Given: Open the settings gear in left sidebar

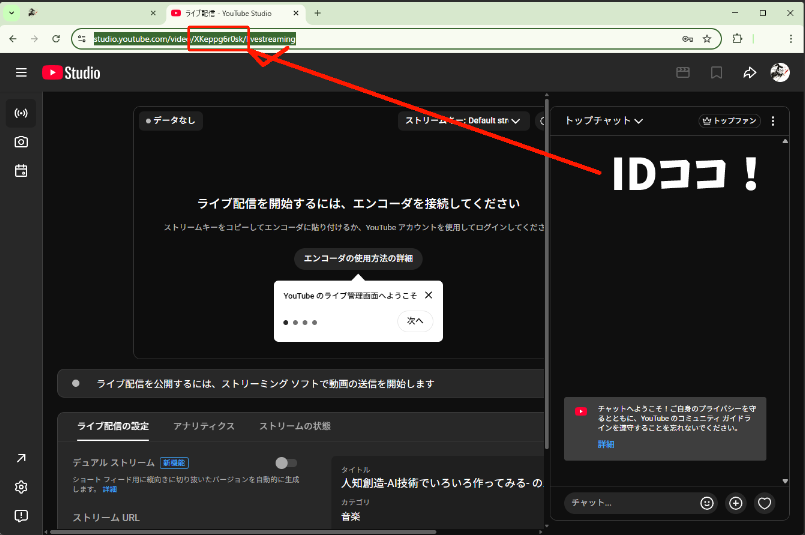Looking at the screenshot, I should tap(21, 487).
